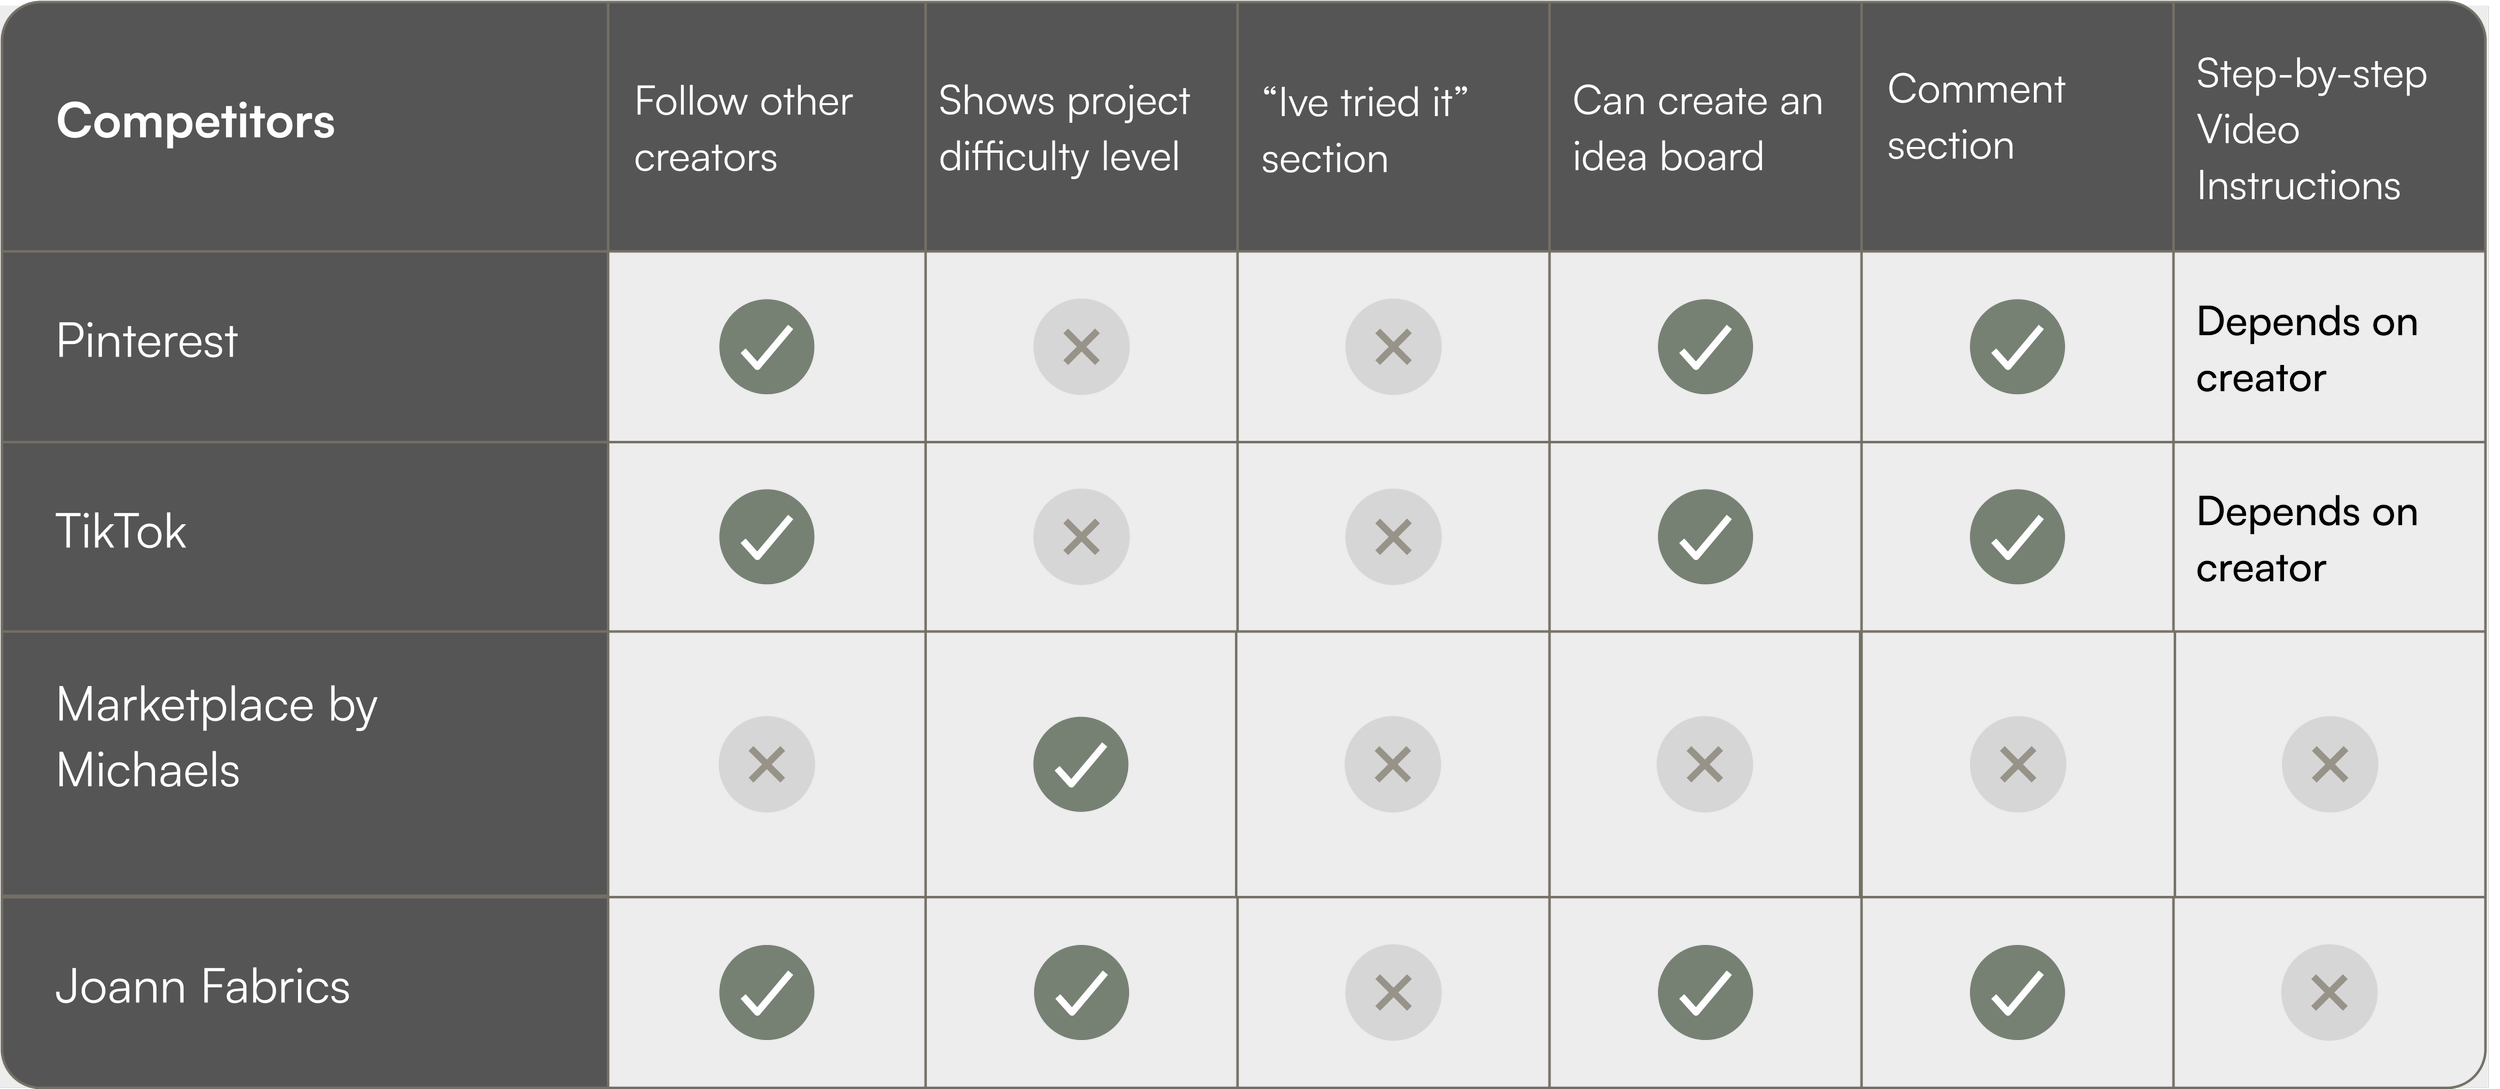The image size is (2500, 1089).
Task: Click Joann Fabrics' video instructions X icon
Action: point(2329,993)
